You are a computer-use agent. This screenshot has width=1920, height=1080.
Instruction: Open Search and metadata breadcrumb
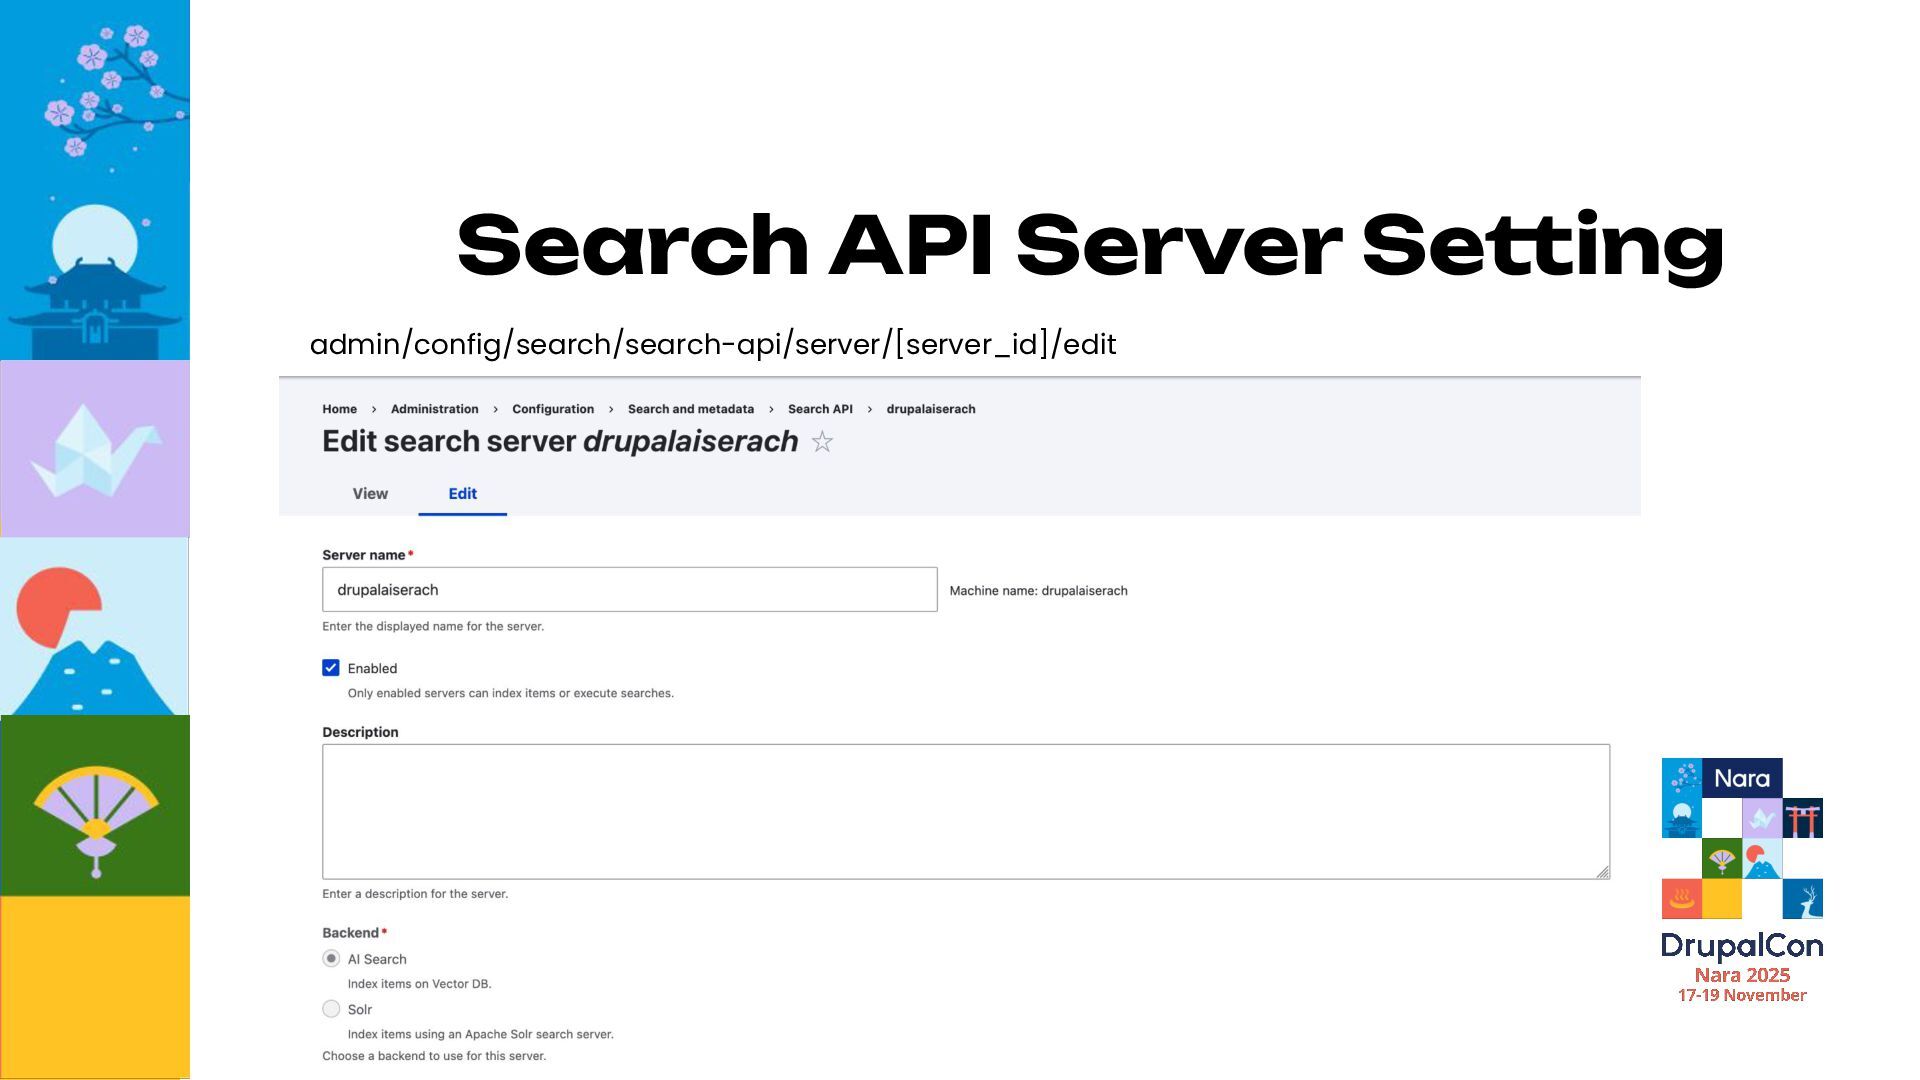[691, 409]
